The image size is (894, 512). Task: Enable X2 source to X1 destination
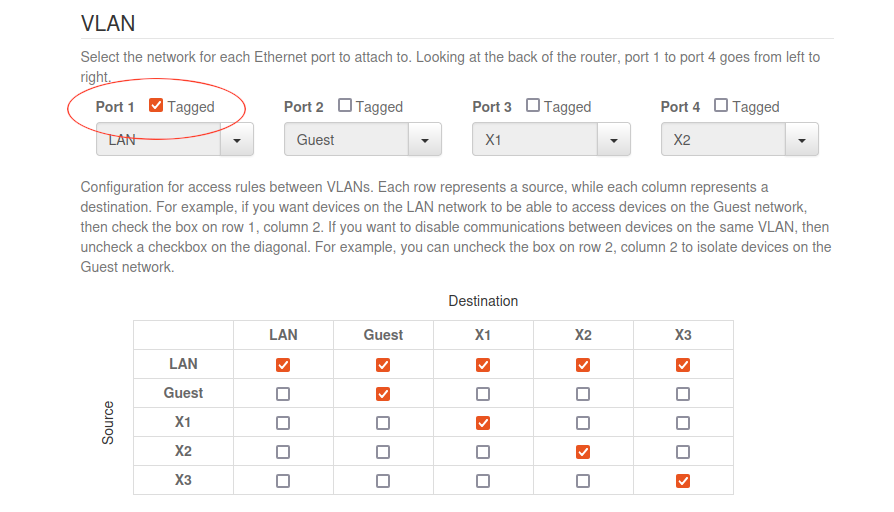(x=483, y=452)
